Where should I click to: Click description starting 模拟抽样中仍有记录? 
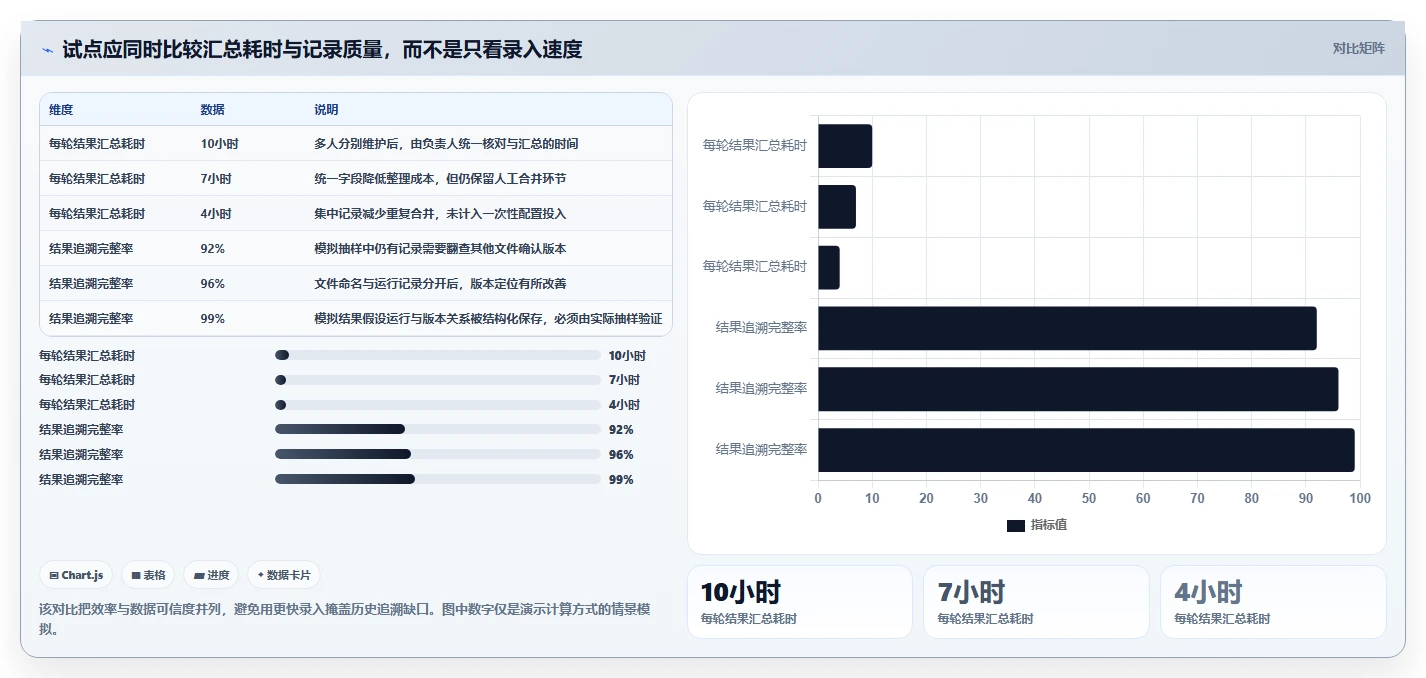tap(440, 249)
